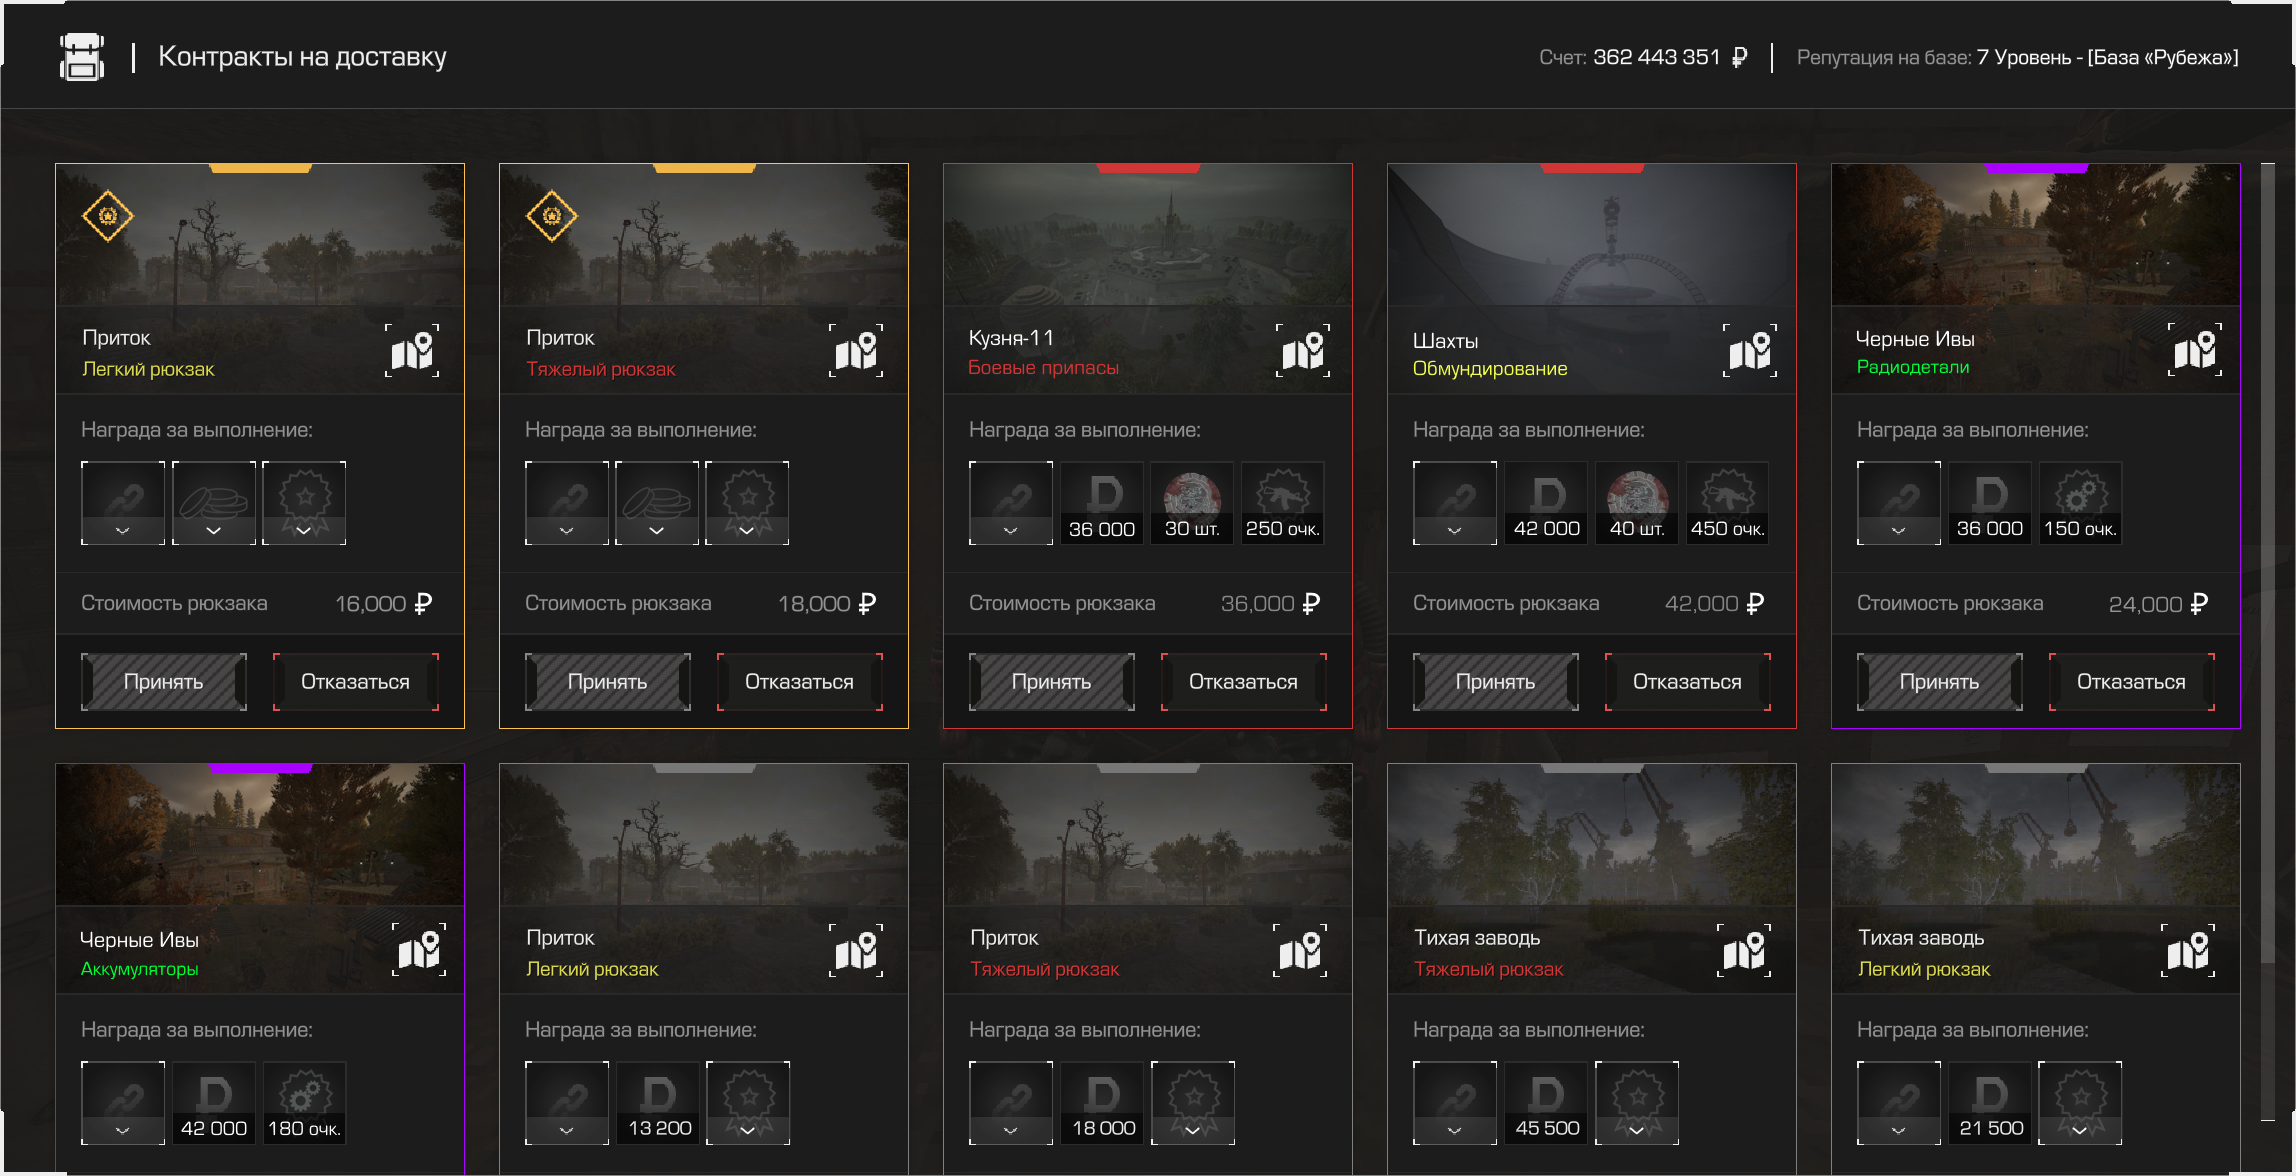Click the Шахты contract location thumbnail
The width and height of the screenshot is (2296, 1176).
pos(1591,235)
